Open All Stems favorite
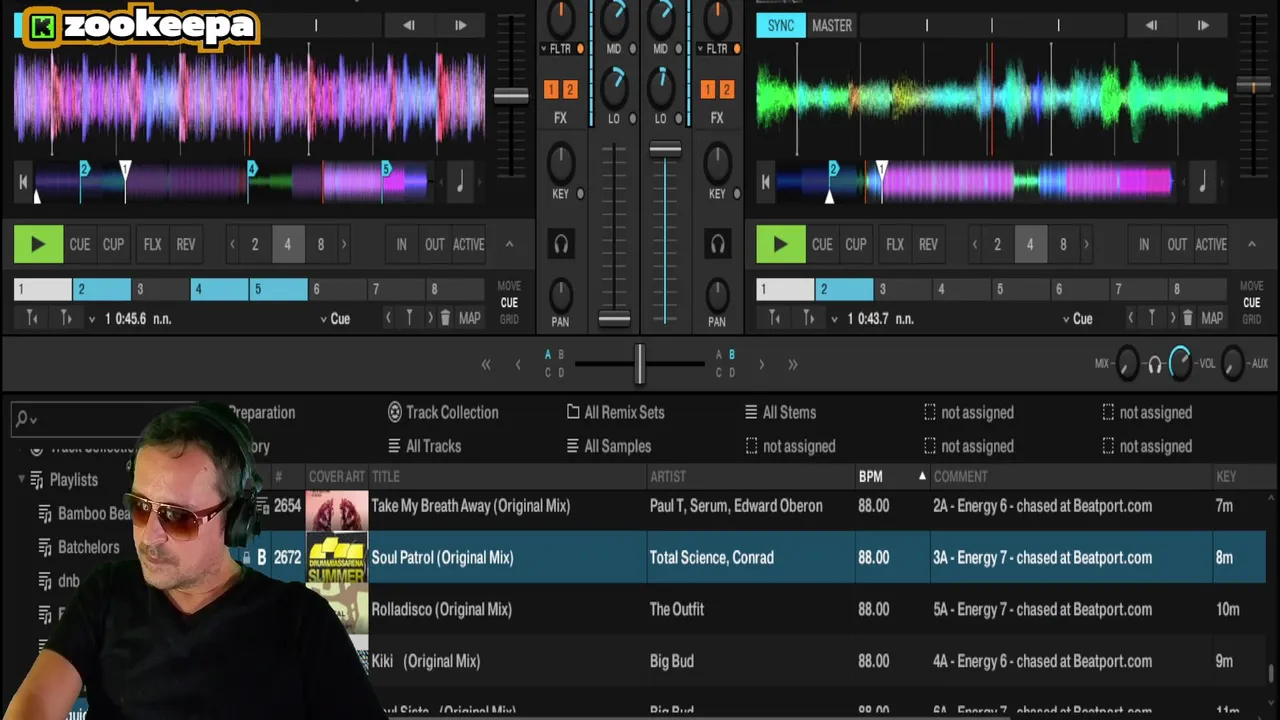Screen dimensions: 1280x720 [780, 412]
